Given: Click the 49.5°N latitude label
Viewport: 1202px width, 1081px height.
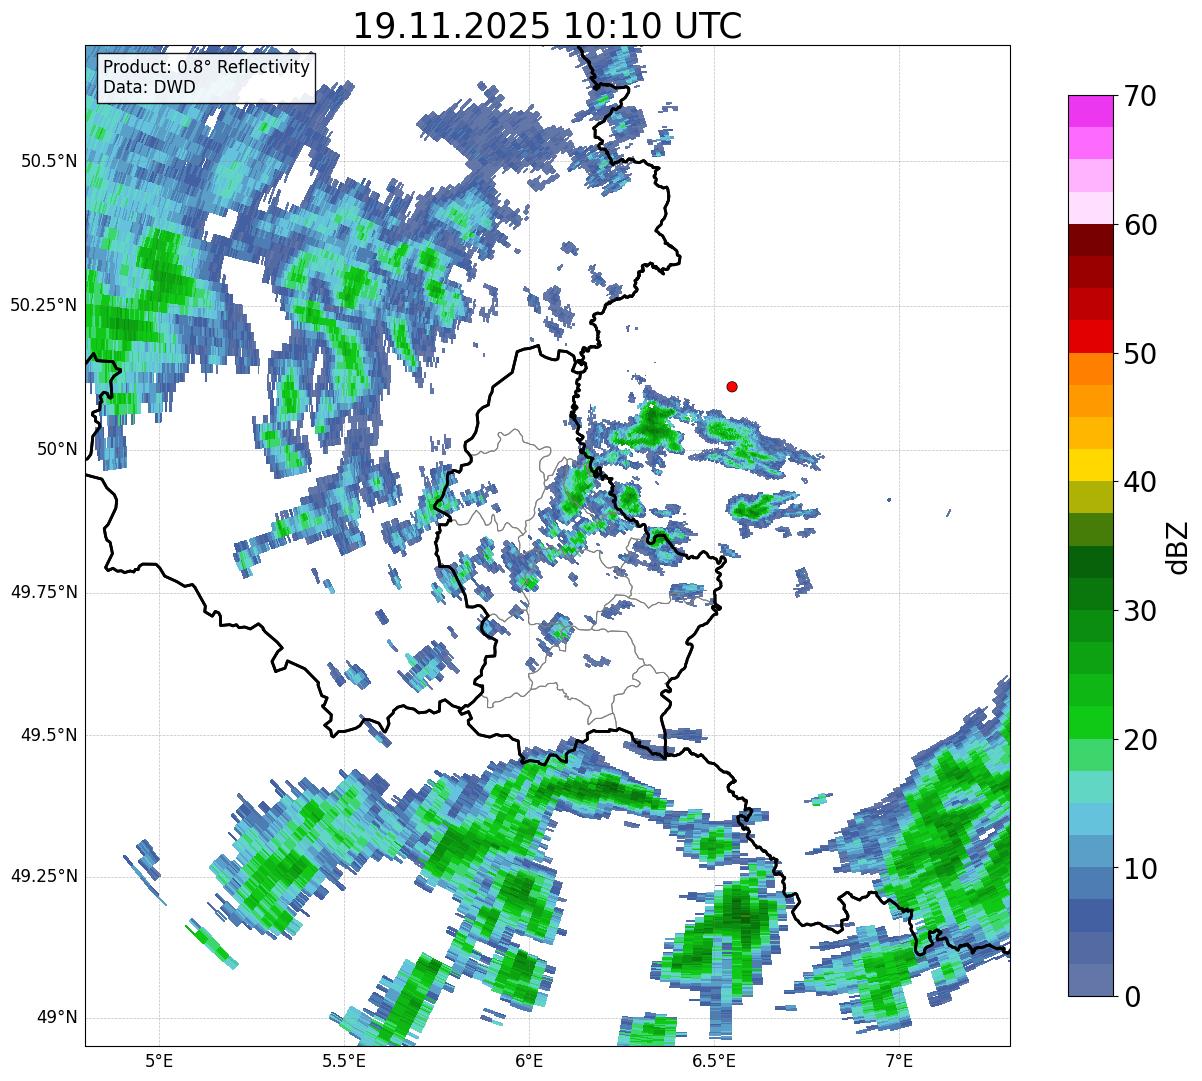Looking at the screenshot, I should click(x=49, y=735).
